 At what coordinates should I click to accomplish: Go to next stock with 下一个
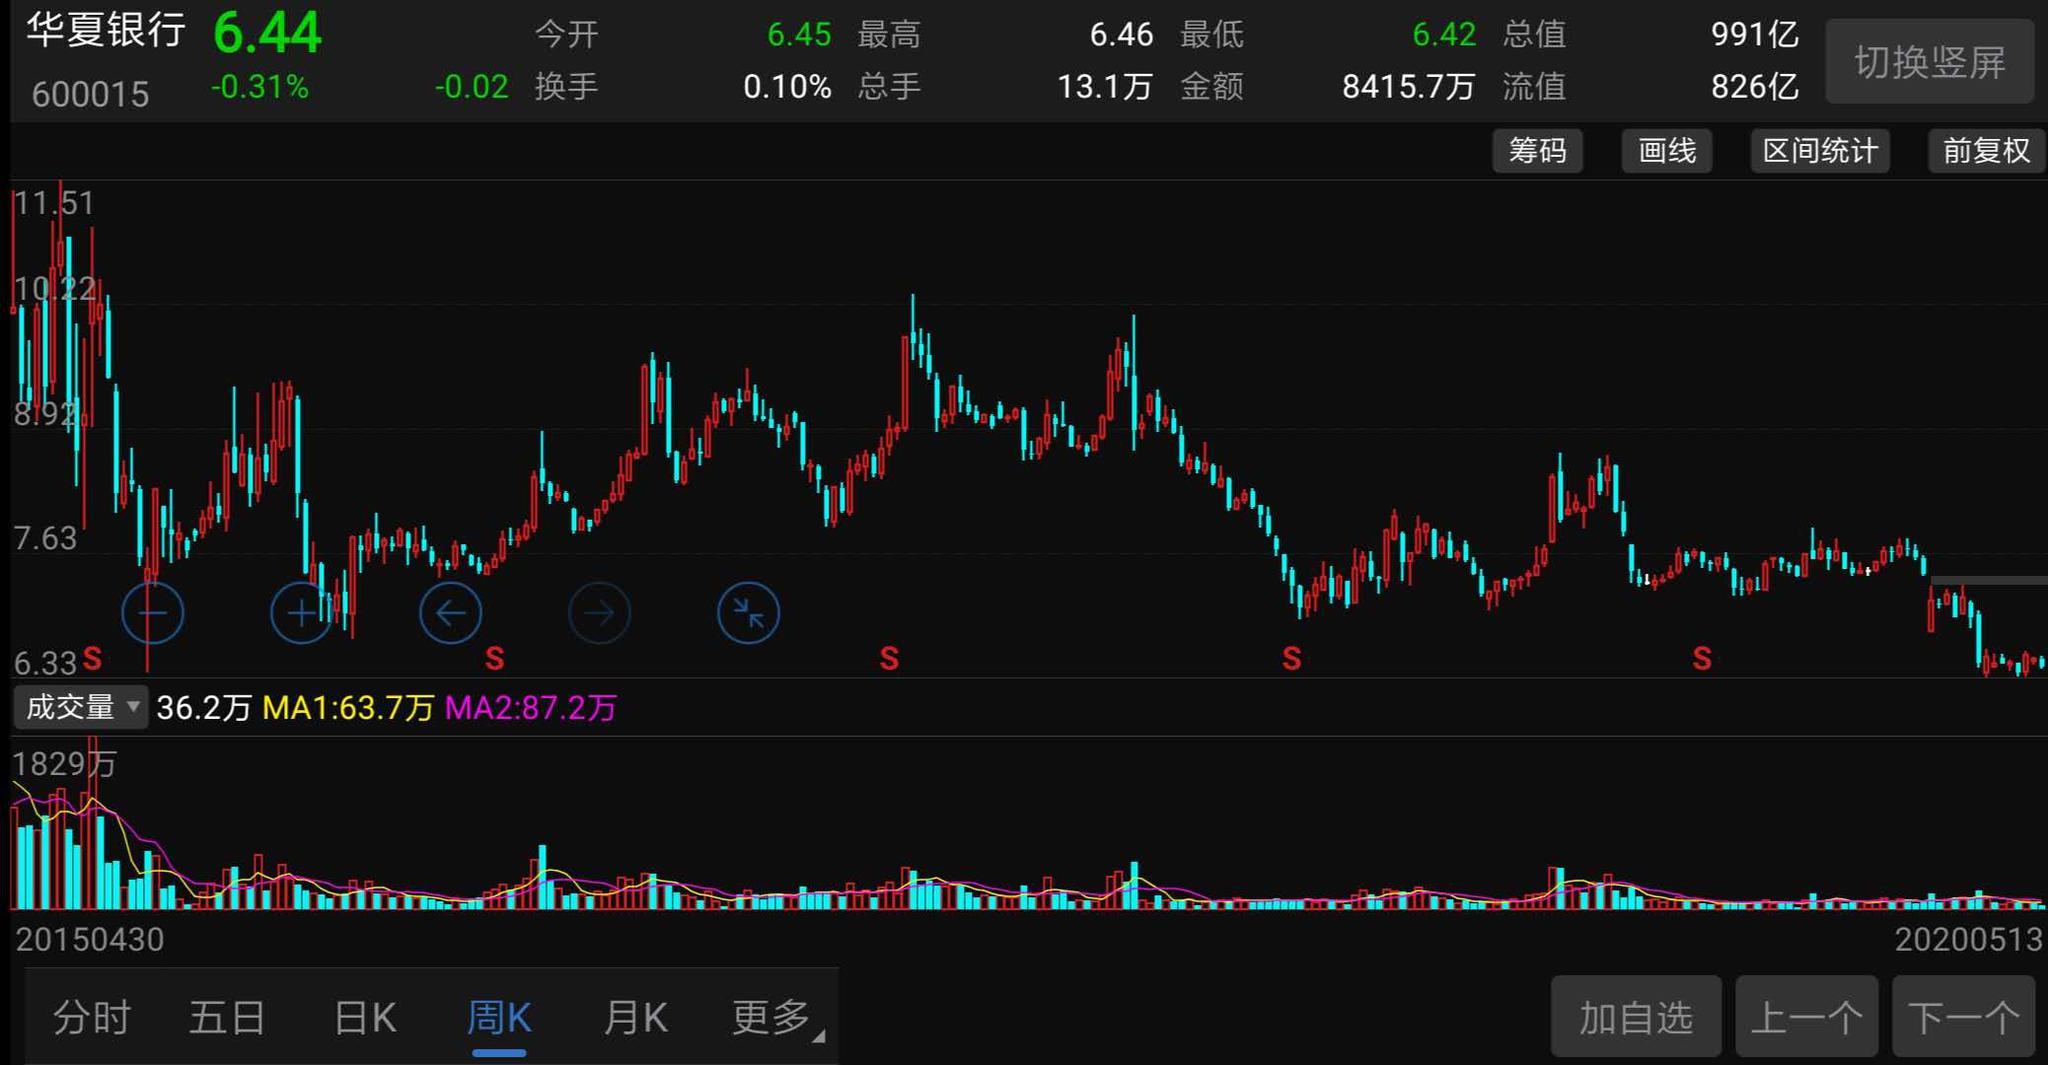pyautogui.click(x=1964, y=1017)
